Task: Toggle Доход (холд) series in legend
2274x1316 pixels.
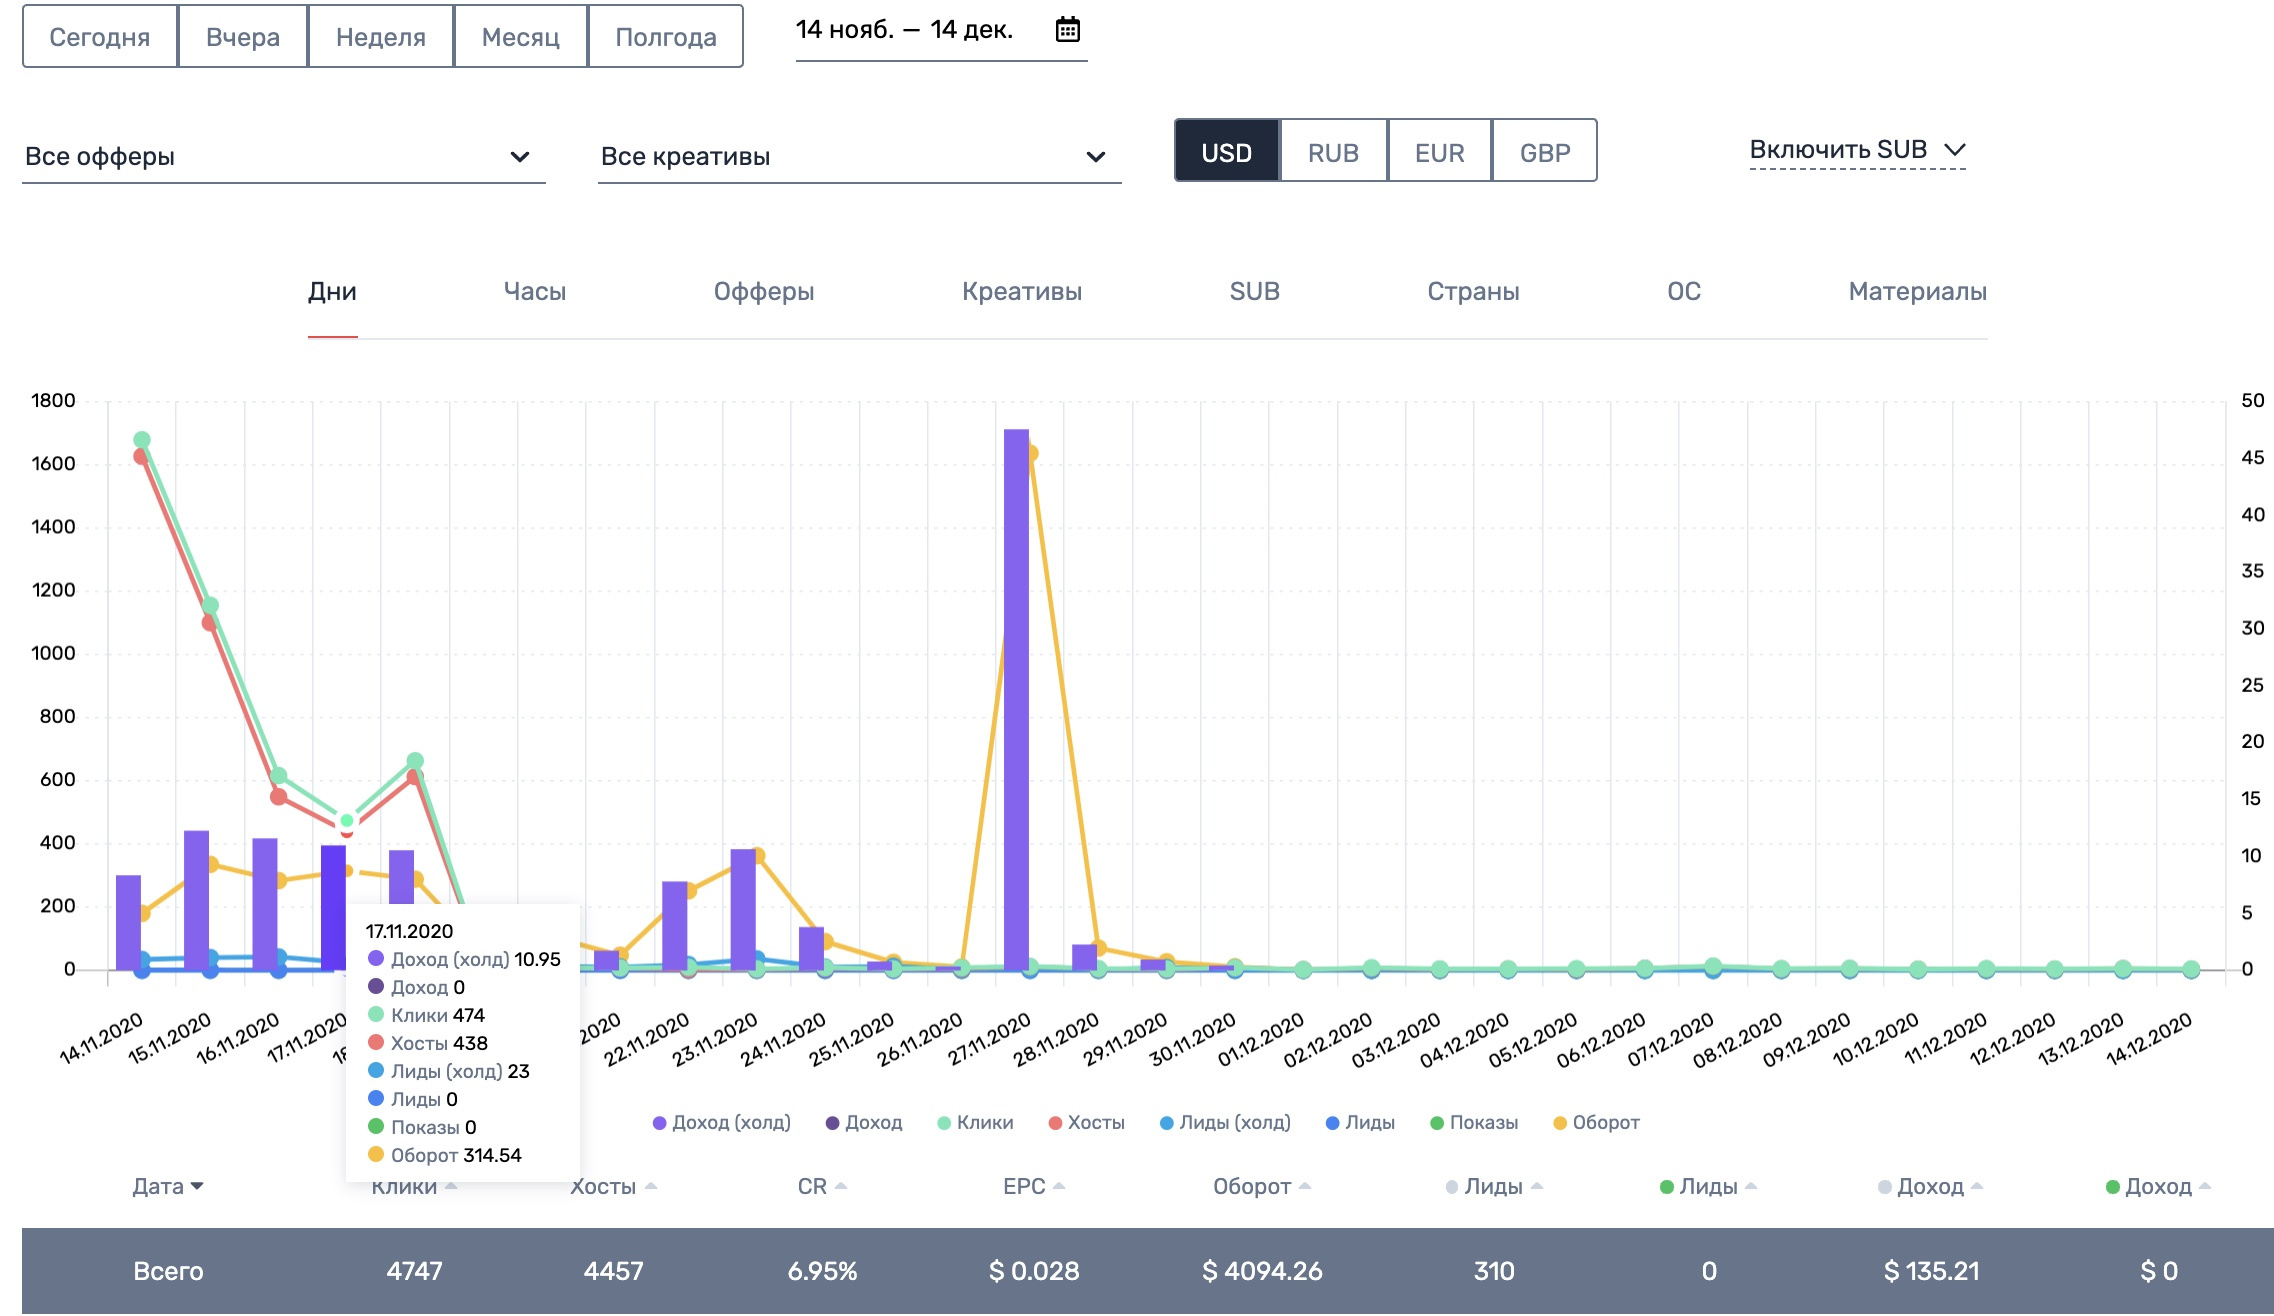Action: (660, 1123)
